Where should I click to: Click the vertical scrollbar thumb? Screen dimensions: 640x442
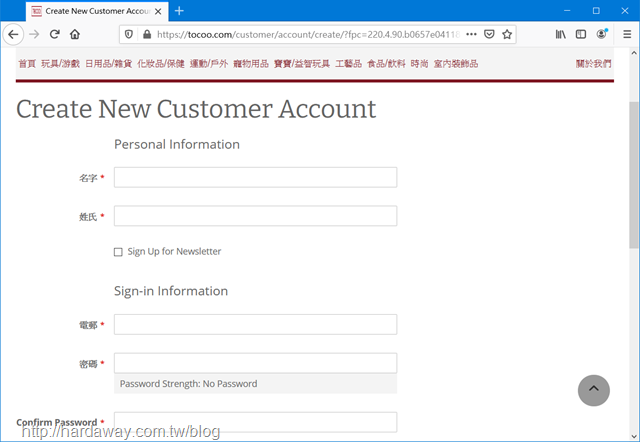(x=634, y=175)
